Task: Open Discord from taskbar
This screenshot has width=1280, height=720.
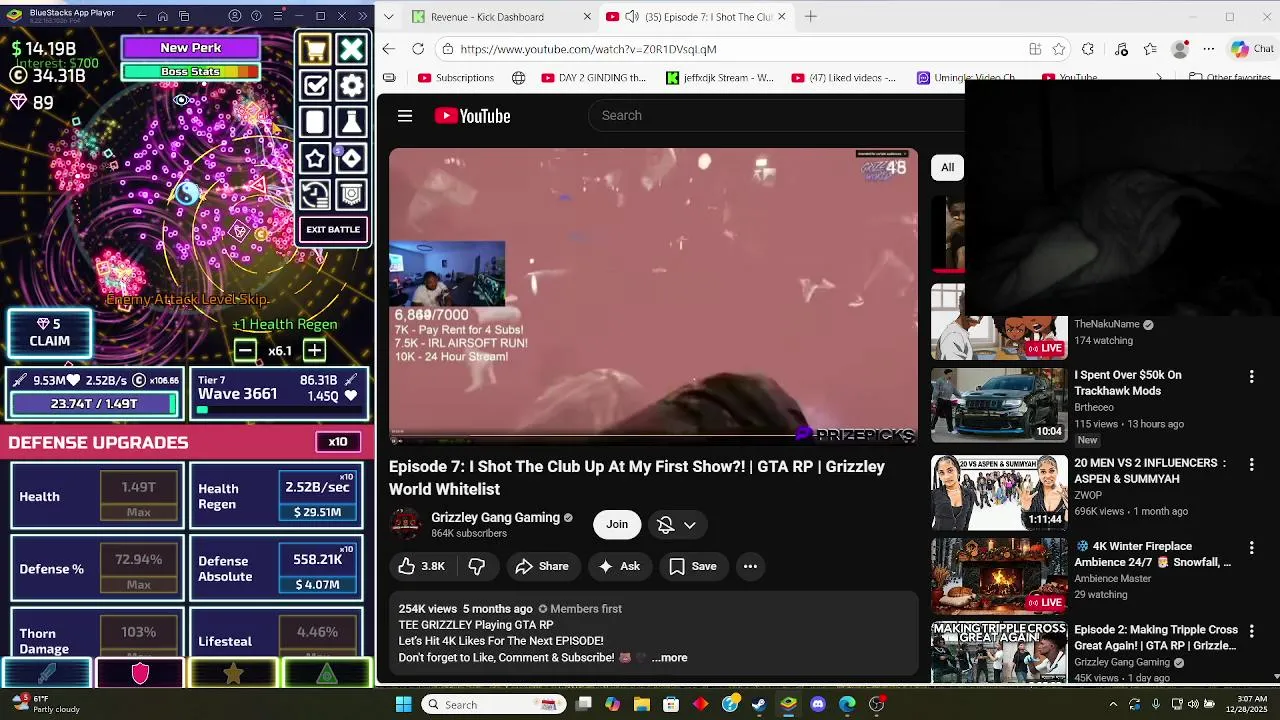Action: point(818,704)
